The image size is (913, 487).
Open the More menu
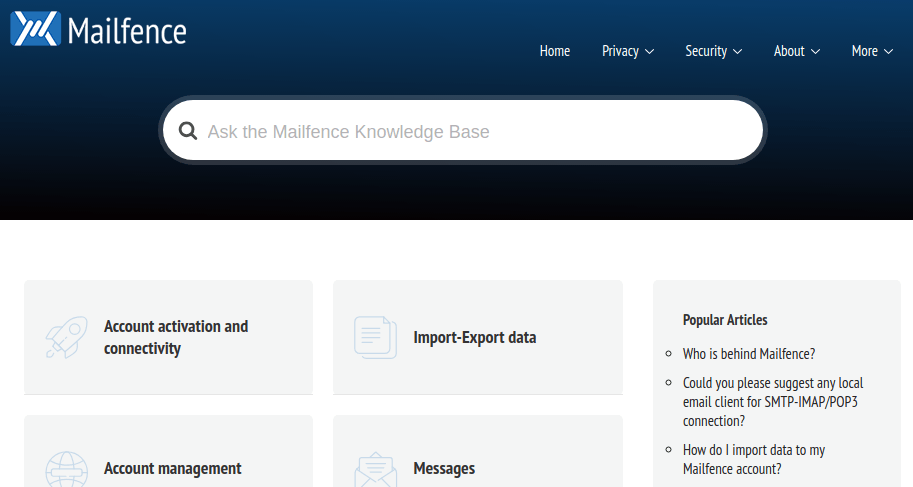[872, 51]
